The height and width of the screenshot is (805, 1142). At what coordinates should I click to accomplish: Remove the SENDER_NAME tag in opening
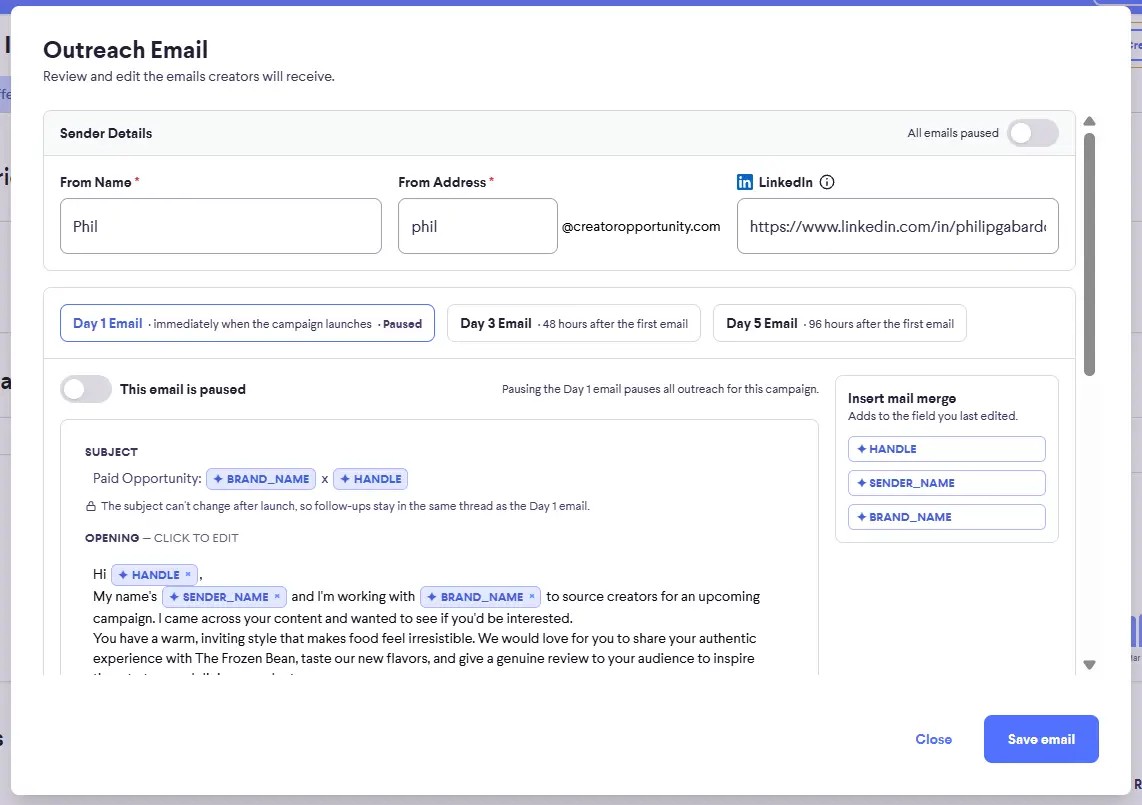click(x=277, y=597)
